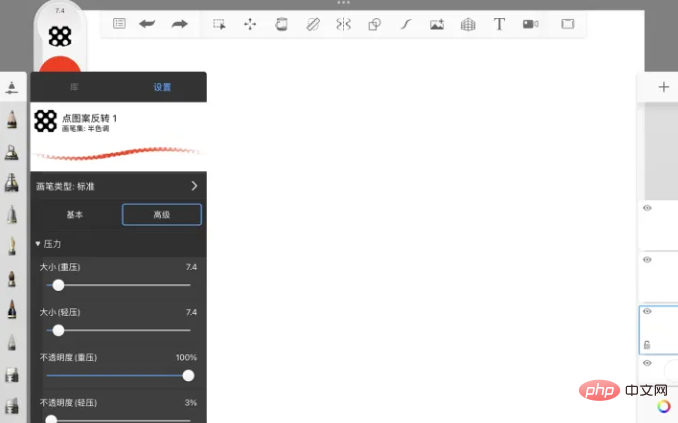Switch to the 库 library tab
Viewport: 678px width, 423px height.
74,87
